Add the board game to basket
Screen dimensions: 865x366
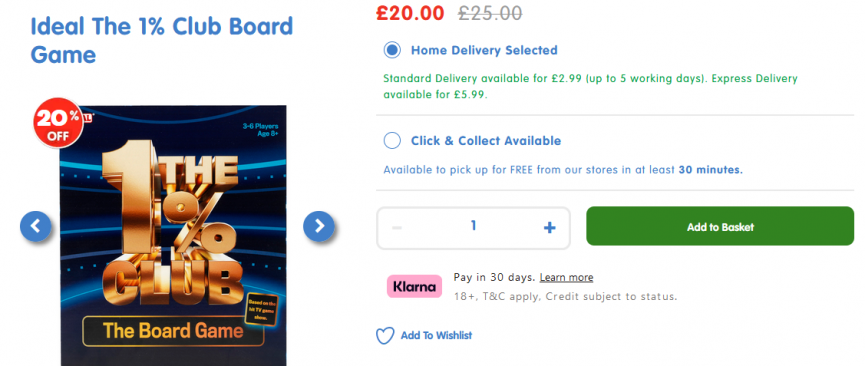(x=720, y=226)
